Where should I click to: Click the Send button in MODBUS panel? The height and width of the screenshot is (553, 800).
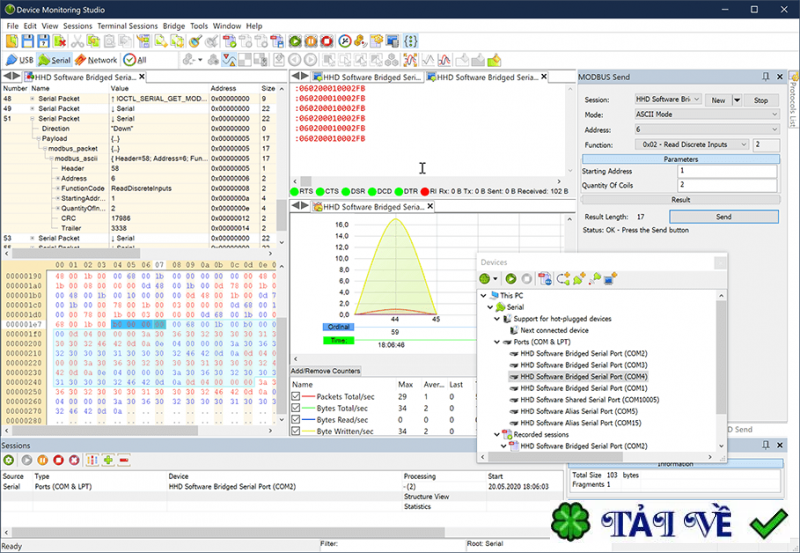coord(722,216)
